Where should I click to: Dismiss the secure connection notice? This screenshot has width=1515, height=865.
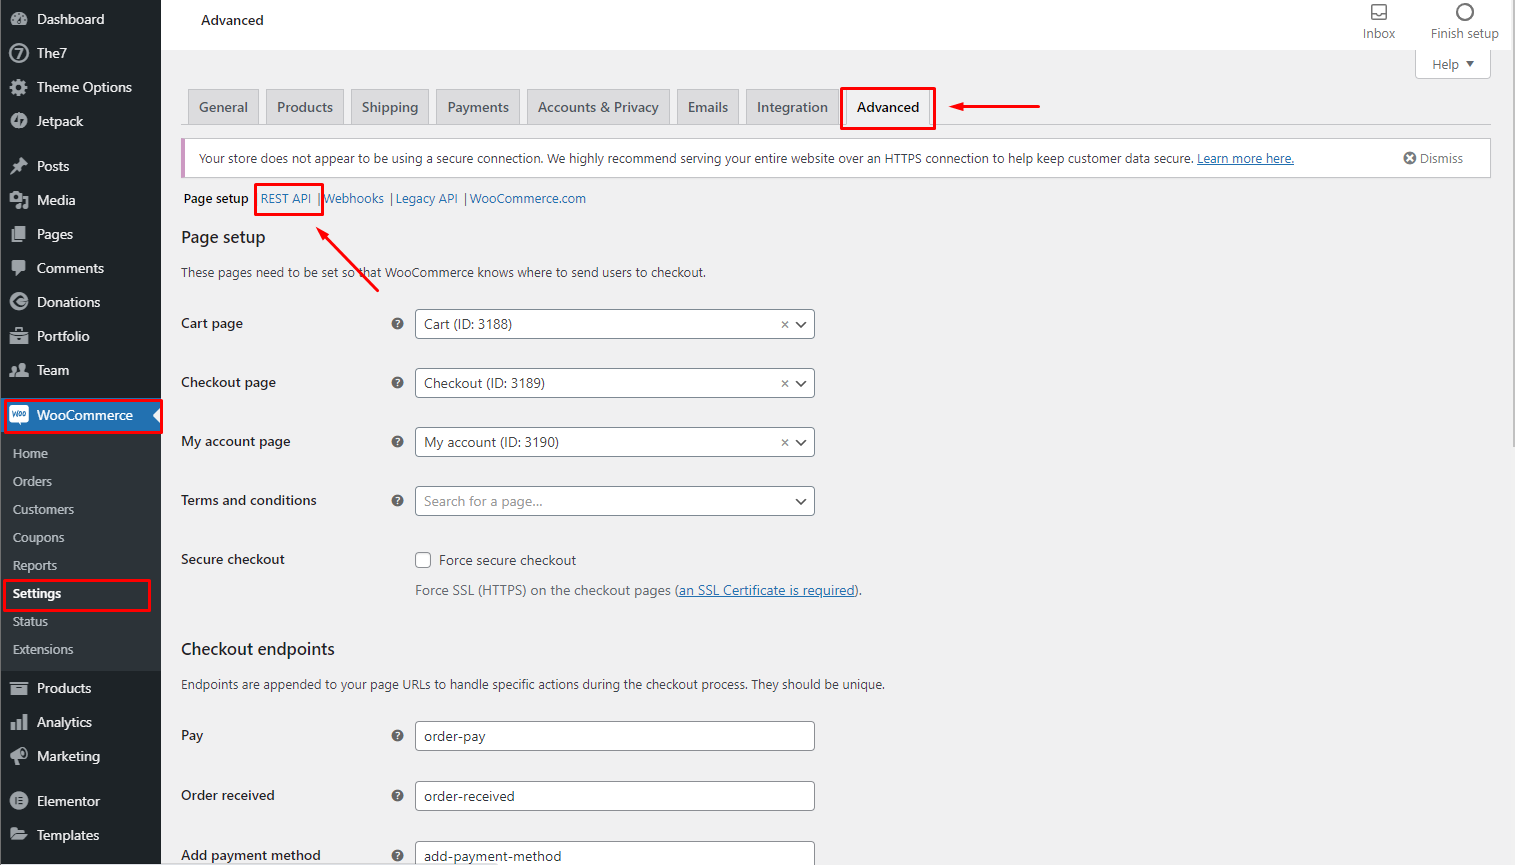(x=1433, y=158)
